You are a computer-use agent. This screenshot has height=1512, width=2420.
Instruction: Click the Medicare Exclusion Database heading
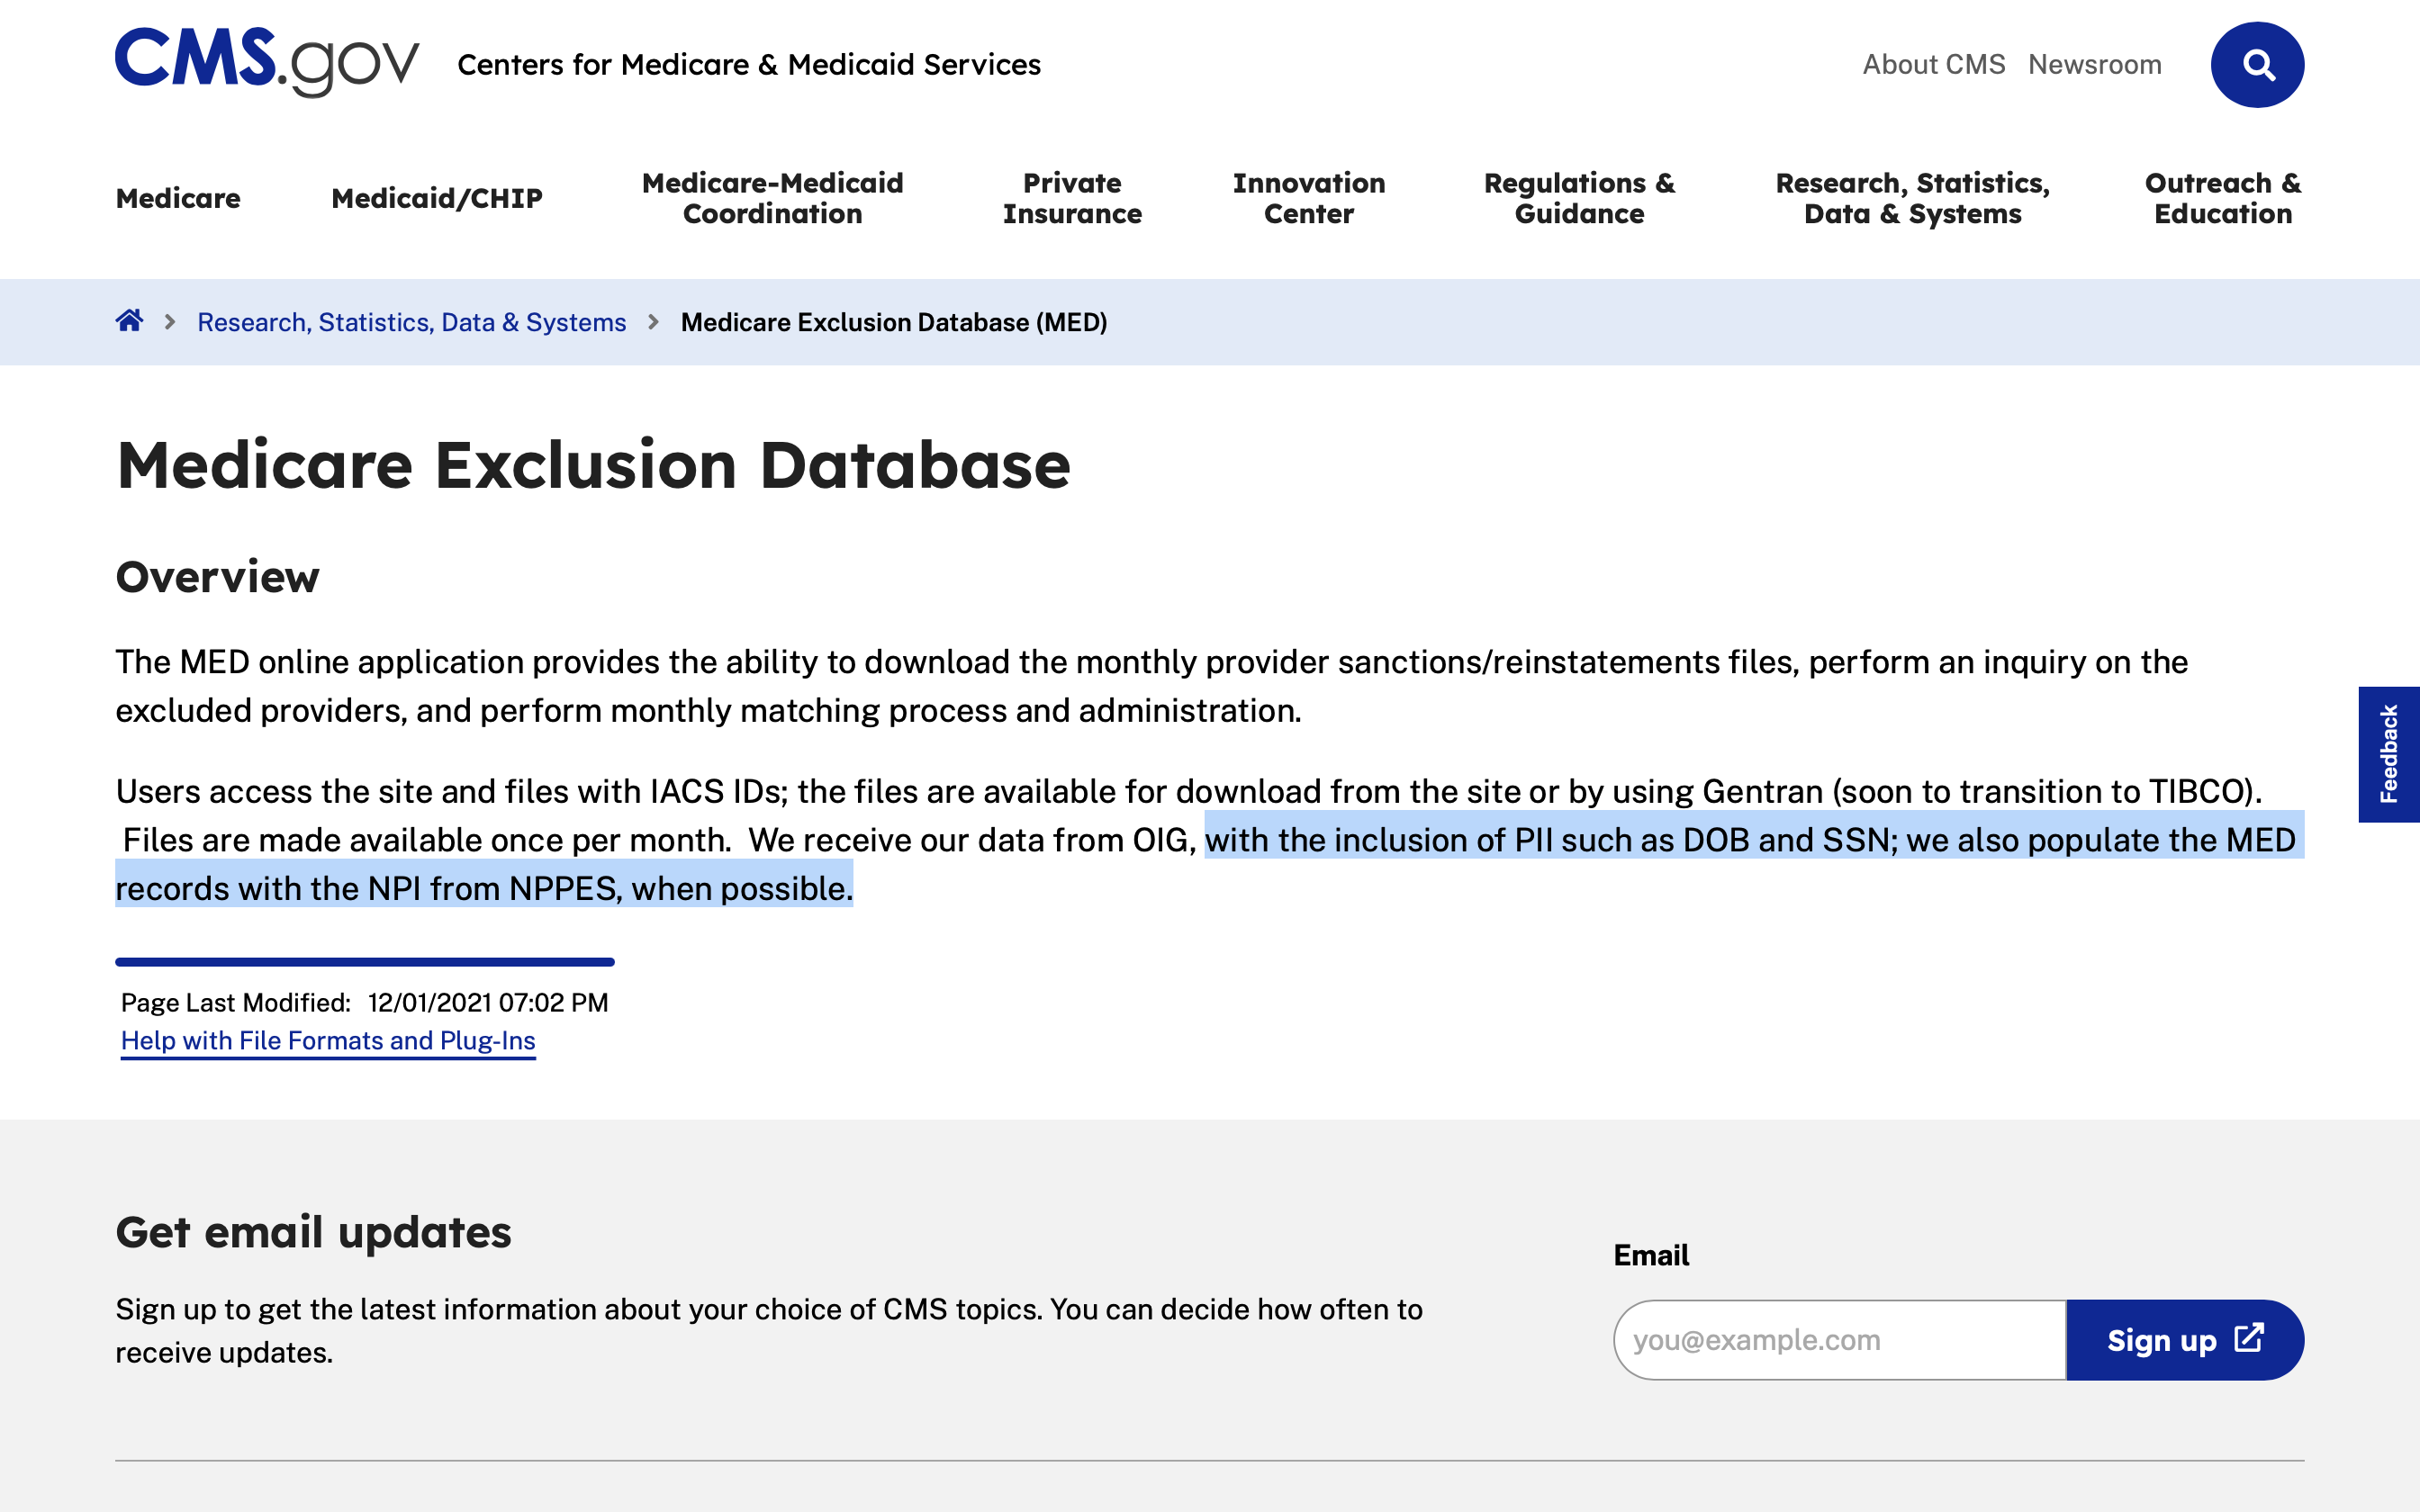[593, 465]
